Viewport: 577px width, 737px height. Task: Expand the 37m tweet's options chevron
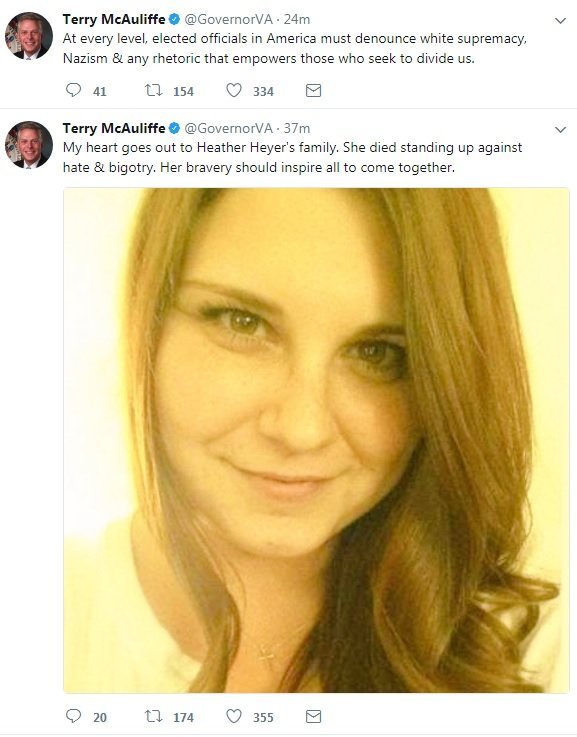(560, 130)
